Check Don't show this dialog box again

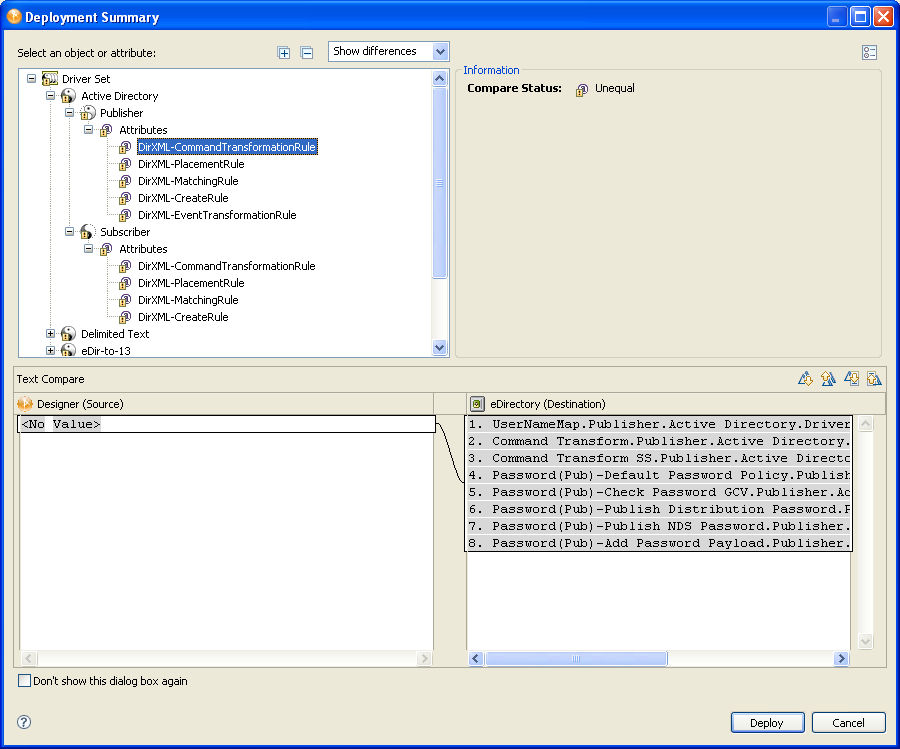[x=24, y=681]
